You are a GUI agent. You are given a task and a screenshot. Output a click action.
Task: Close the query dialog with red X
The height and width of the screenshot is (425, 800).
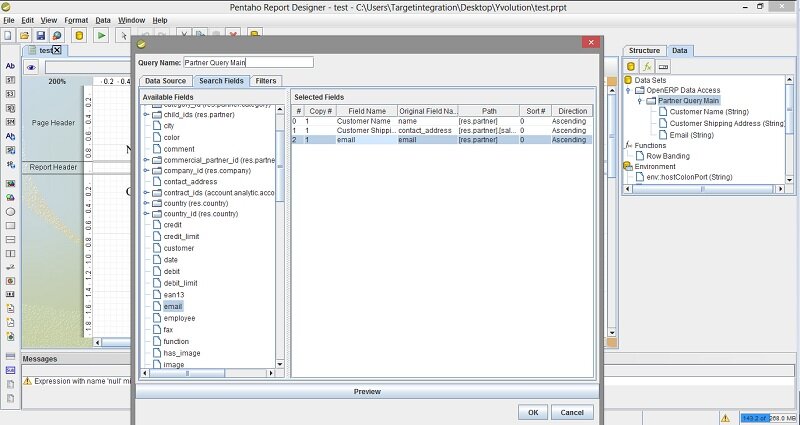591,42
